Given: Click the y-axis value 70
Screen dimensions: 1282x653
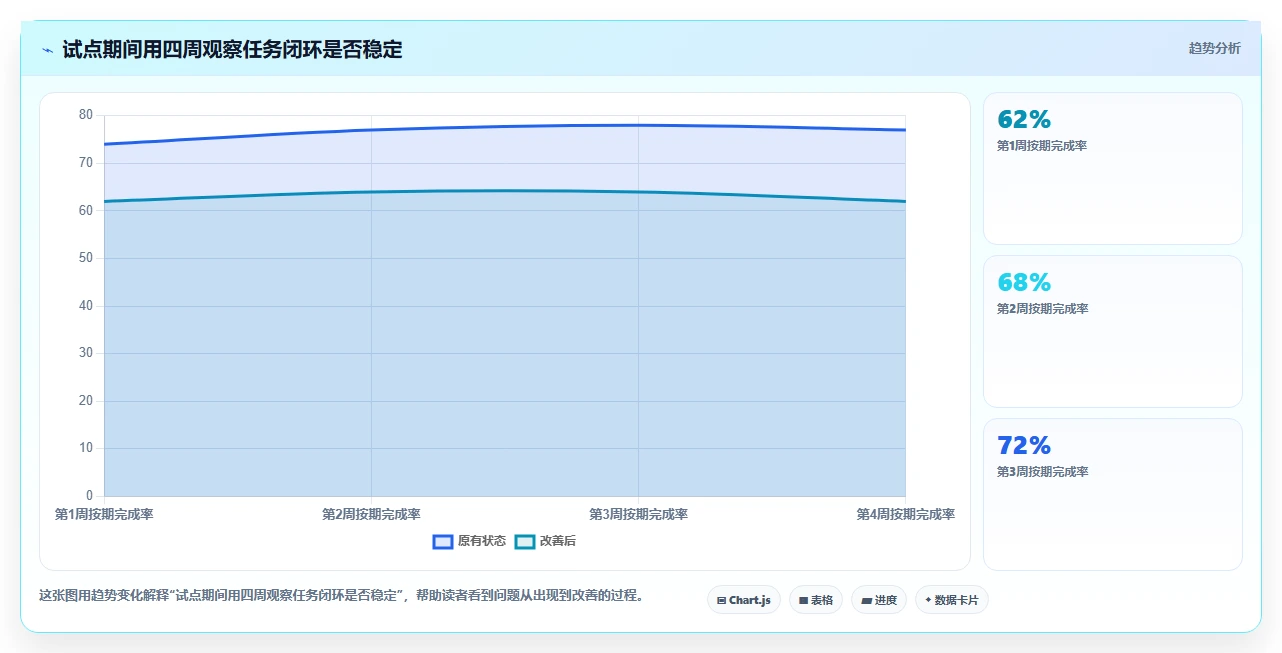Looking at the screenshot, I should (86, 163).
